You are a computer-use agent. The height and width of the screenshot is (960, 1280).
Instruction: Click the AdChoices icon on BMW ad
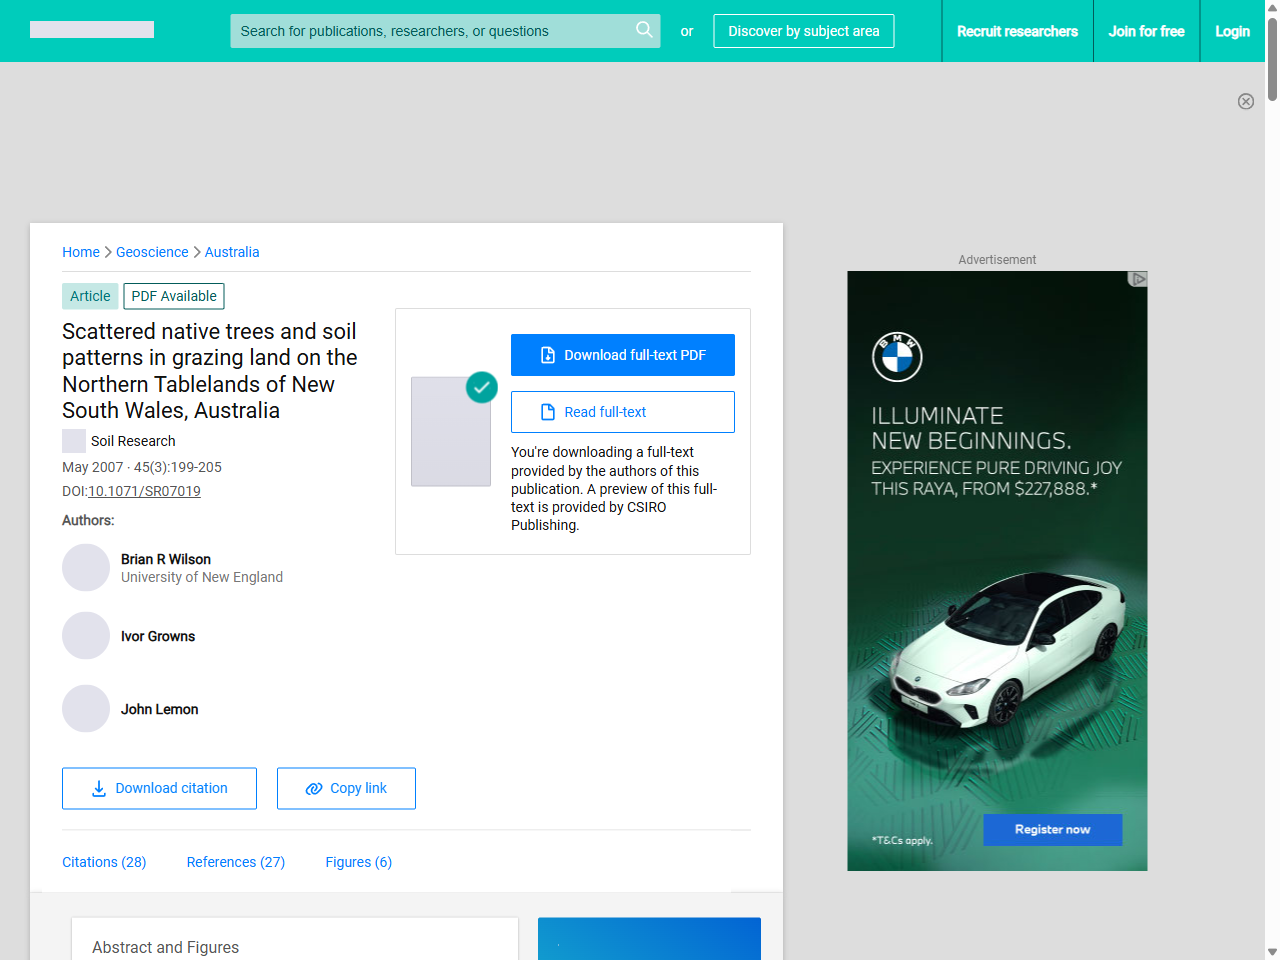tap(1137, 279)
